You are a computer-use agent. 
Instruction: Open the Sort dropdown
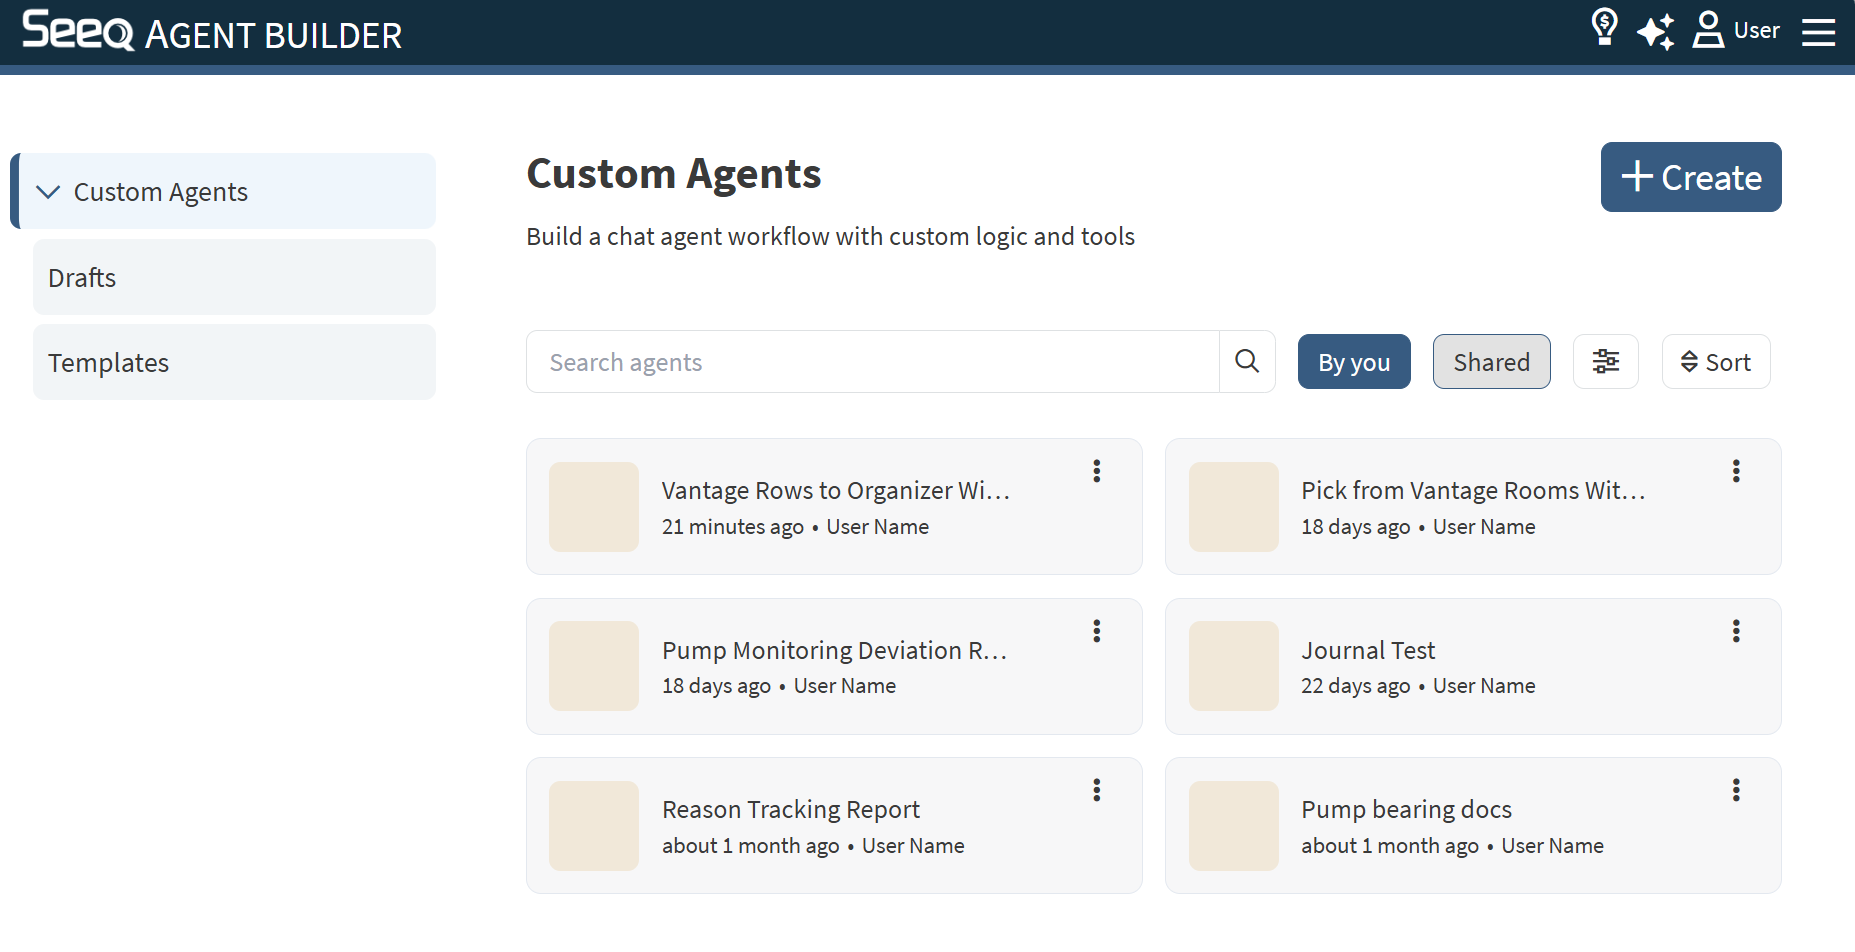pyautogui.click(x=1715, y=362)
